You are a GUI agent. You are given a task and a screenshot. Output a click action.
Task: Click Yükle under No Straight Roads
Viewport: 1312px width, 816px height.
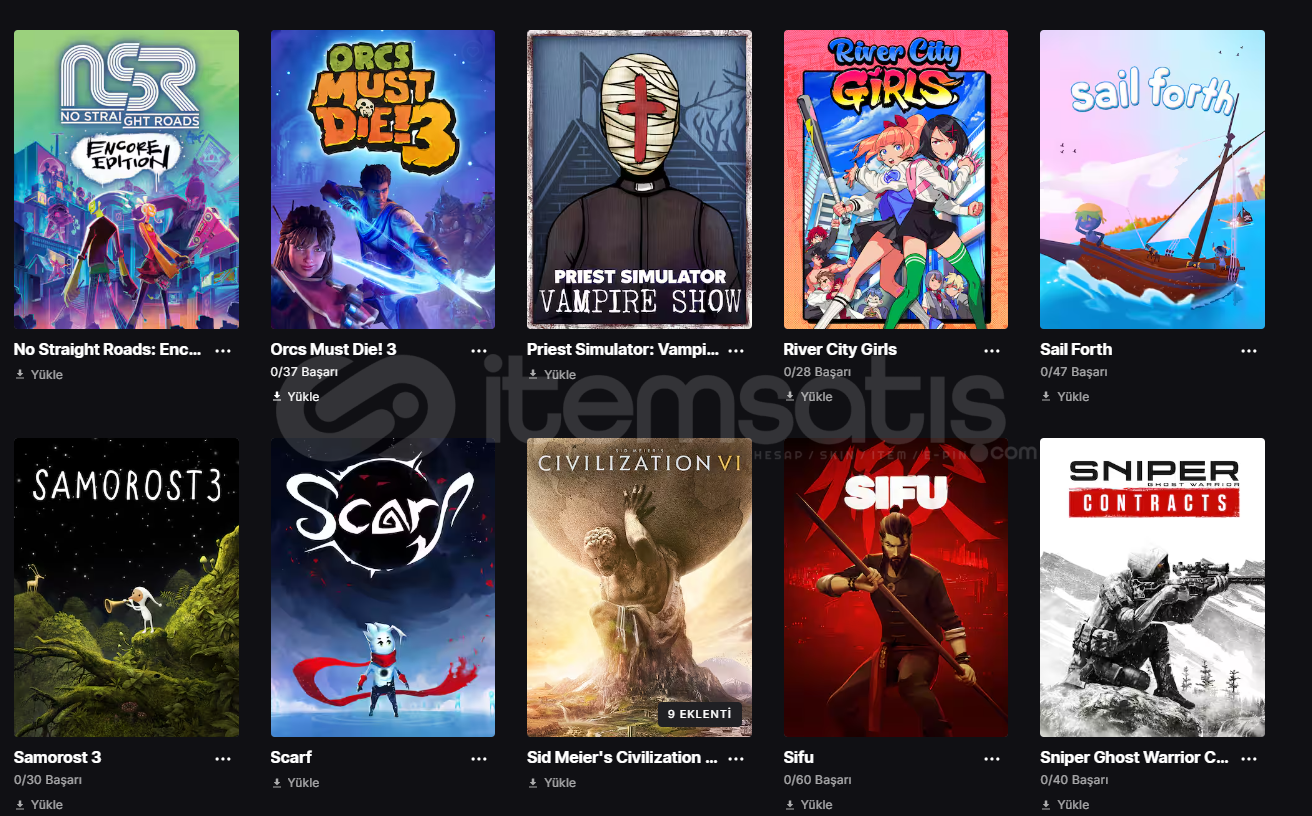pyautogui.click(x=39, y=375)
